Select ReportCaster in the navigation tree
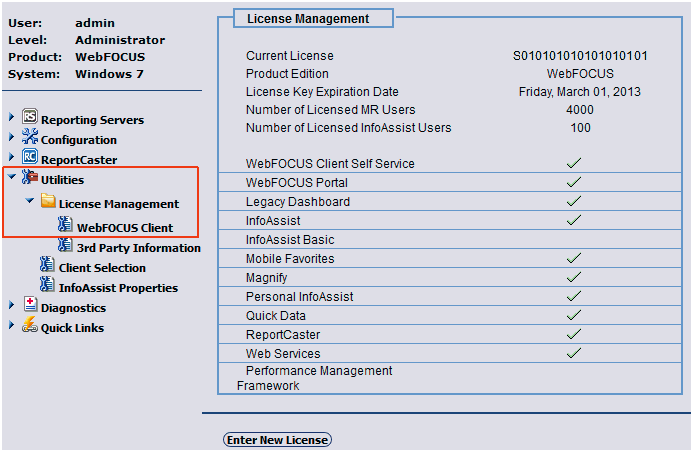 [x=79, y=160]
